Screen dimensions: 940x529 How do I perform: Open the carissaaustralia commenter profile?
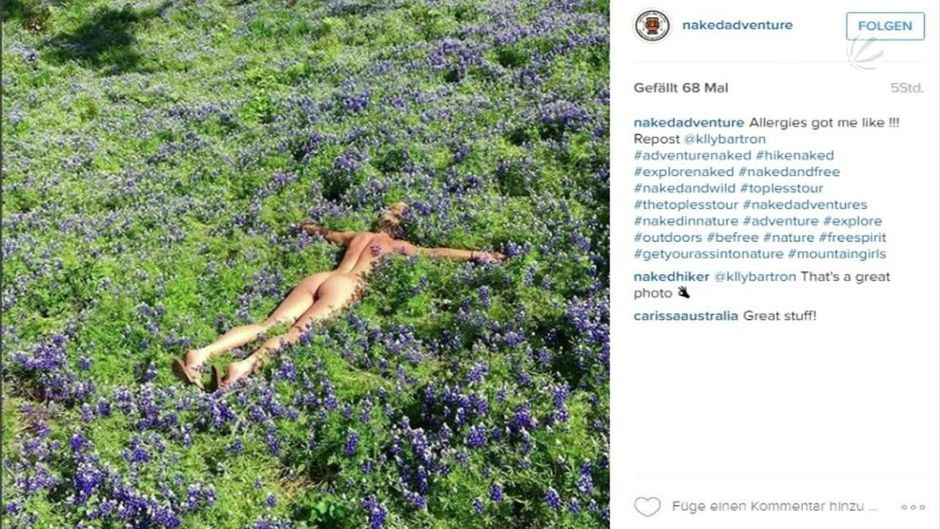tap(686, 315)
